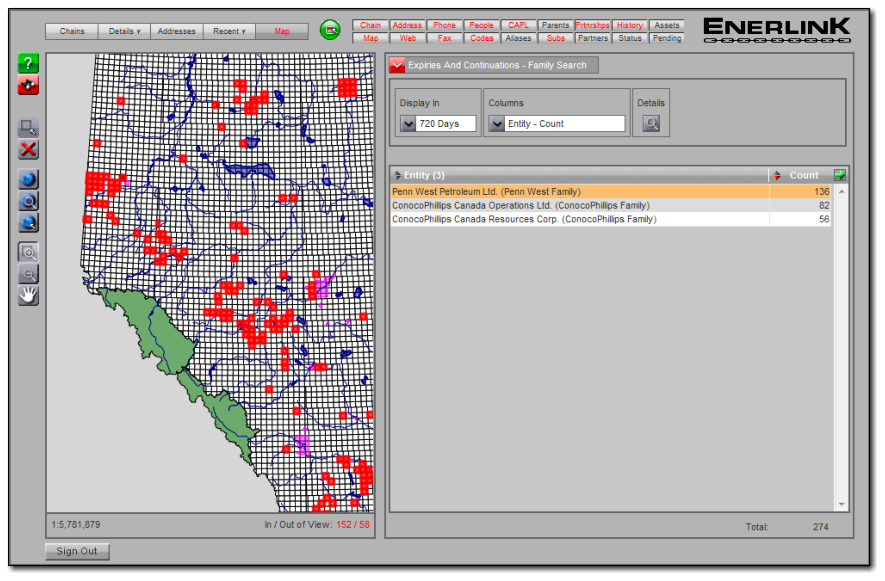Screen dimensions: 885x581
Task: Click the Address button
Action: point(407,25)
